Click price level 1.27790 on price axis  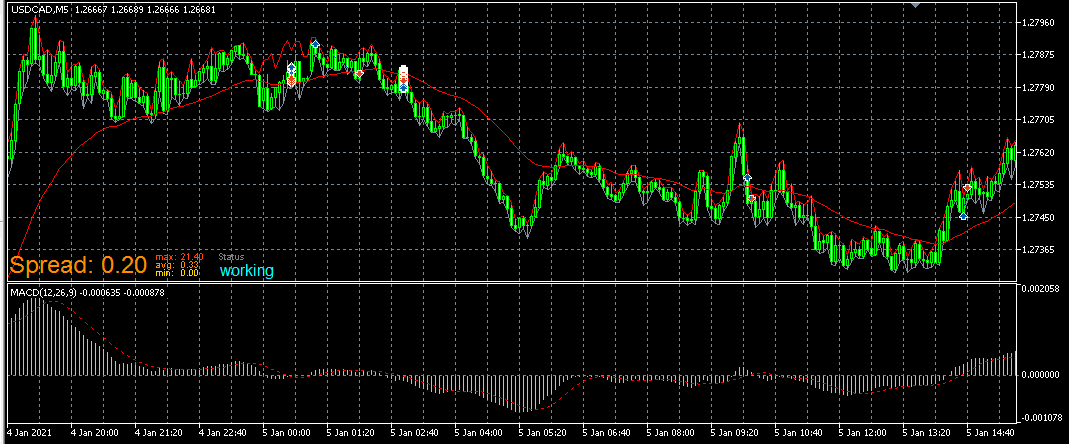(1039, 87)
